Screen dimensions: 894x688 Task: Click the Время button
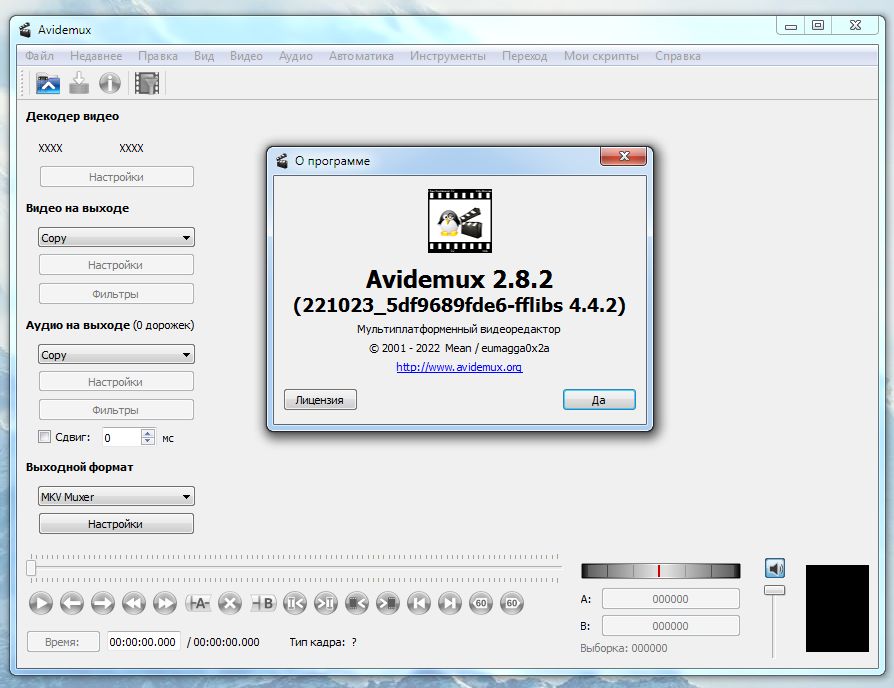tap(63, 642)
